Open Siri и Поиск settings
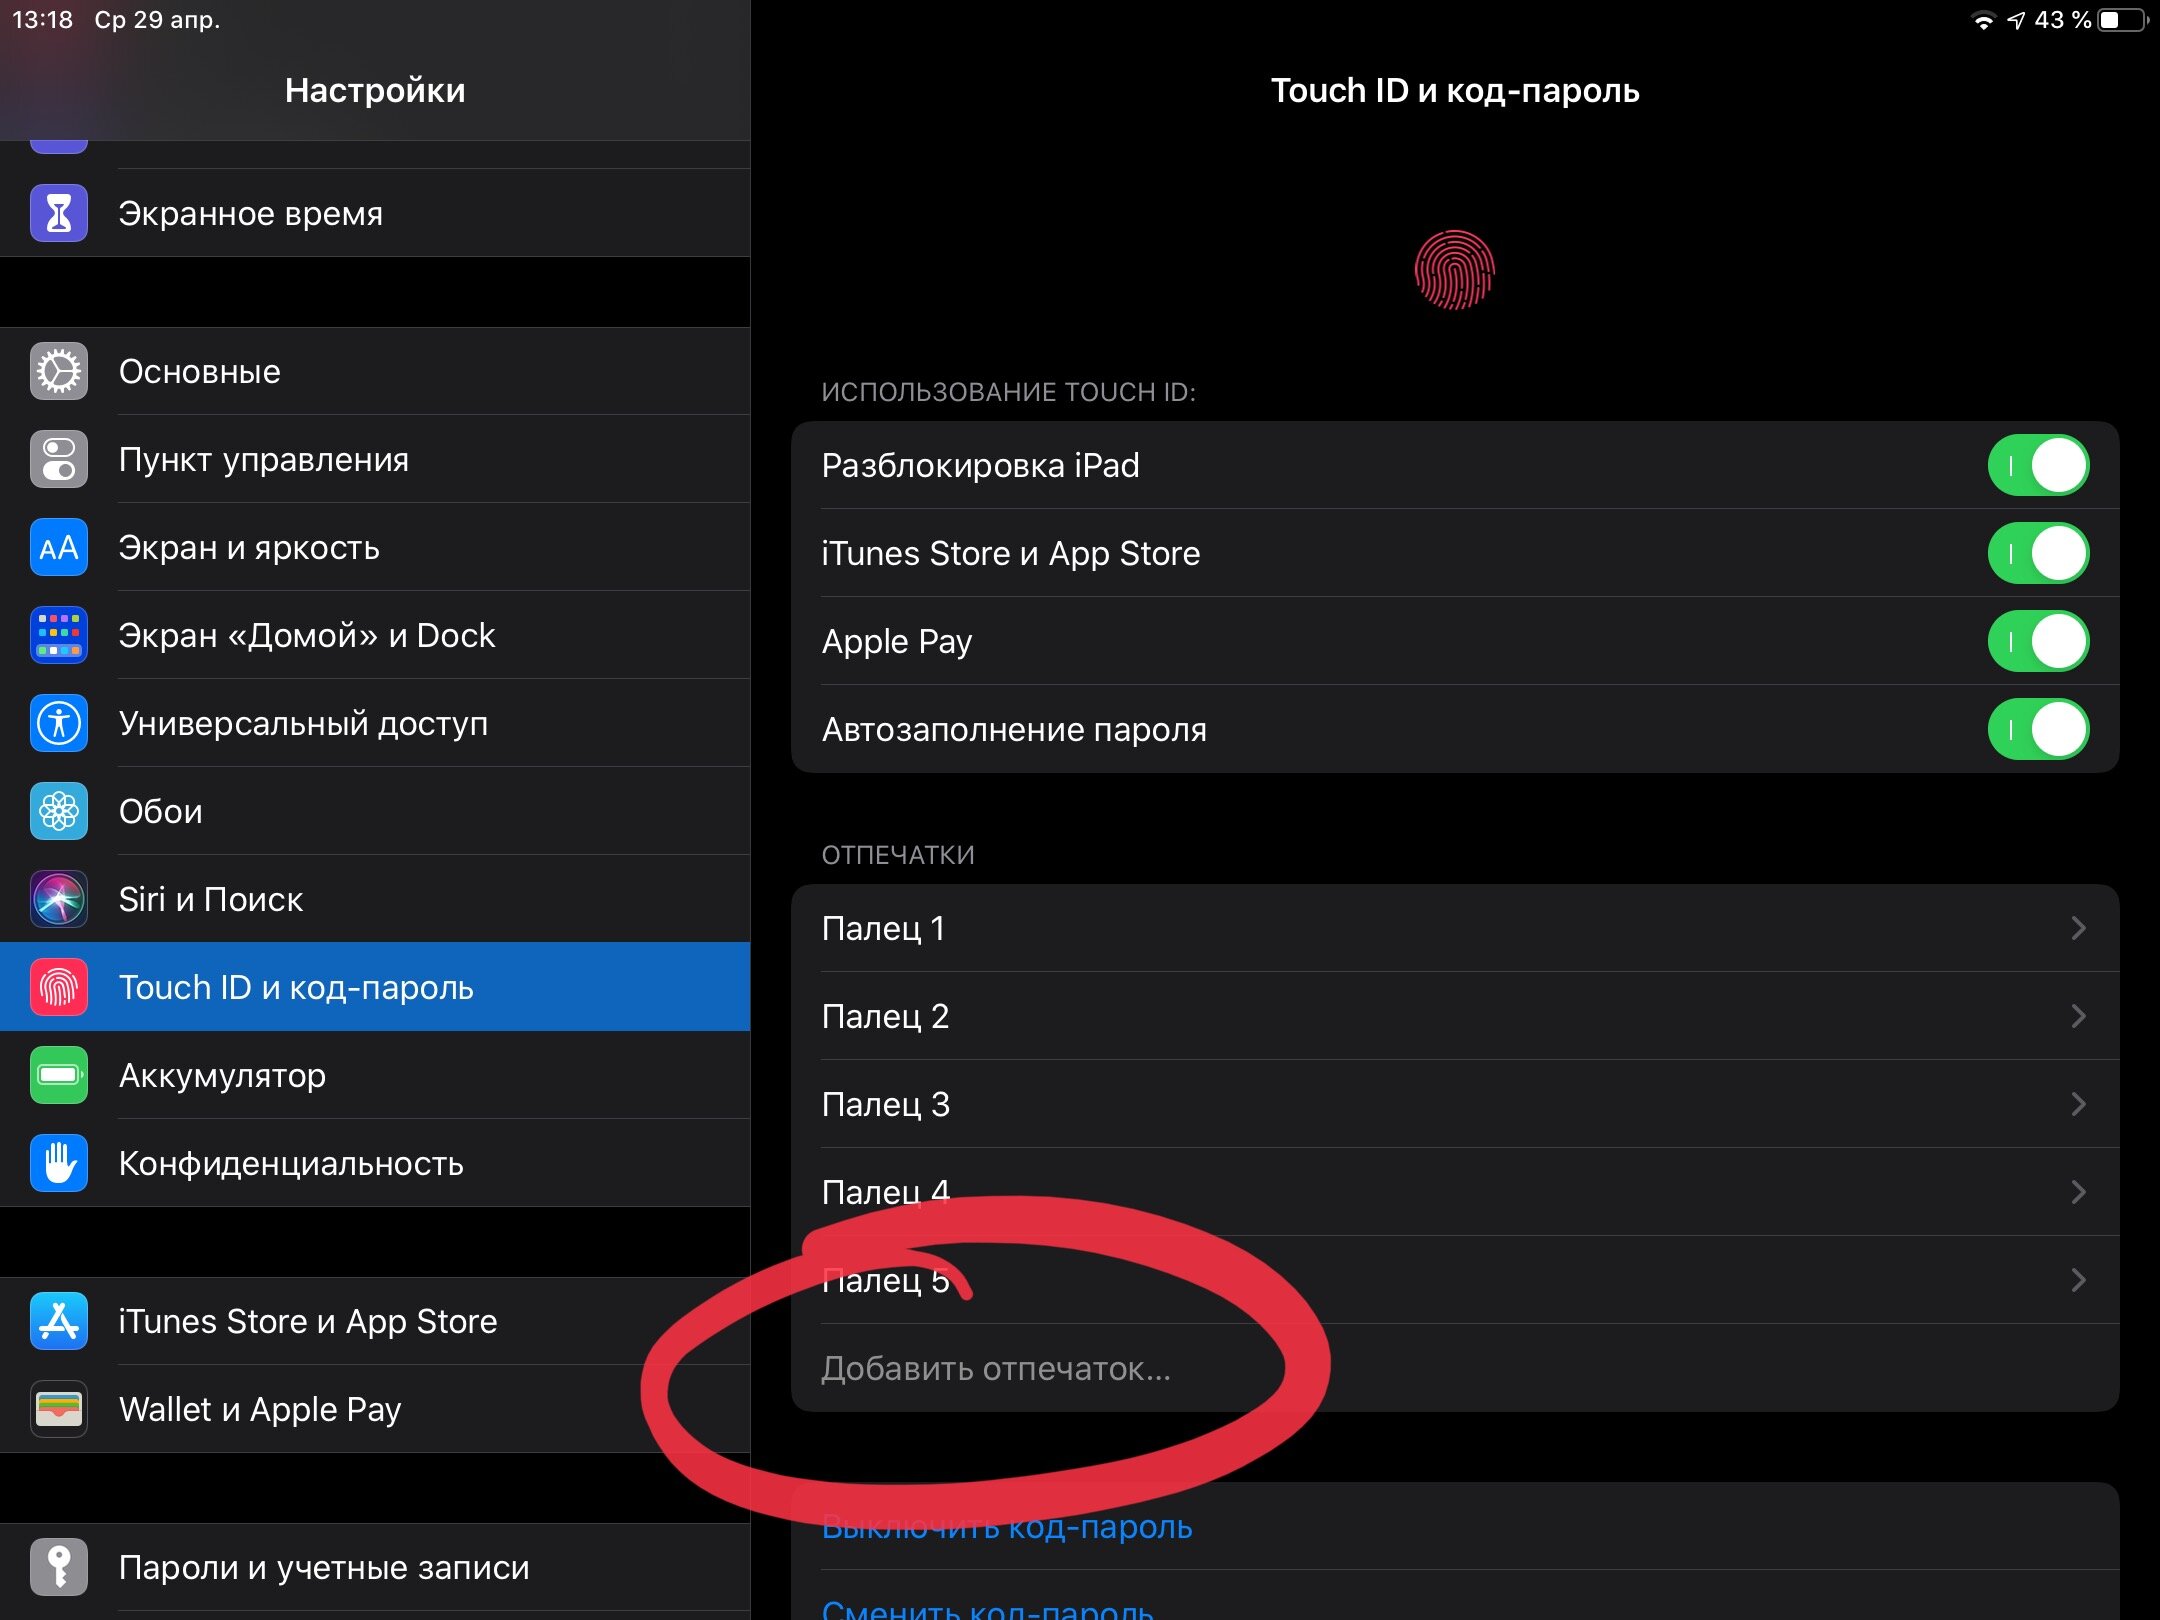Viewport: 2160px width, 1620px height. (x=375, y=900)
